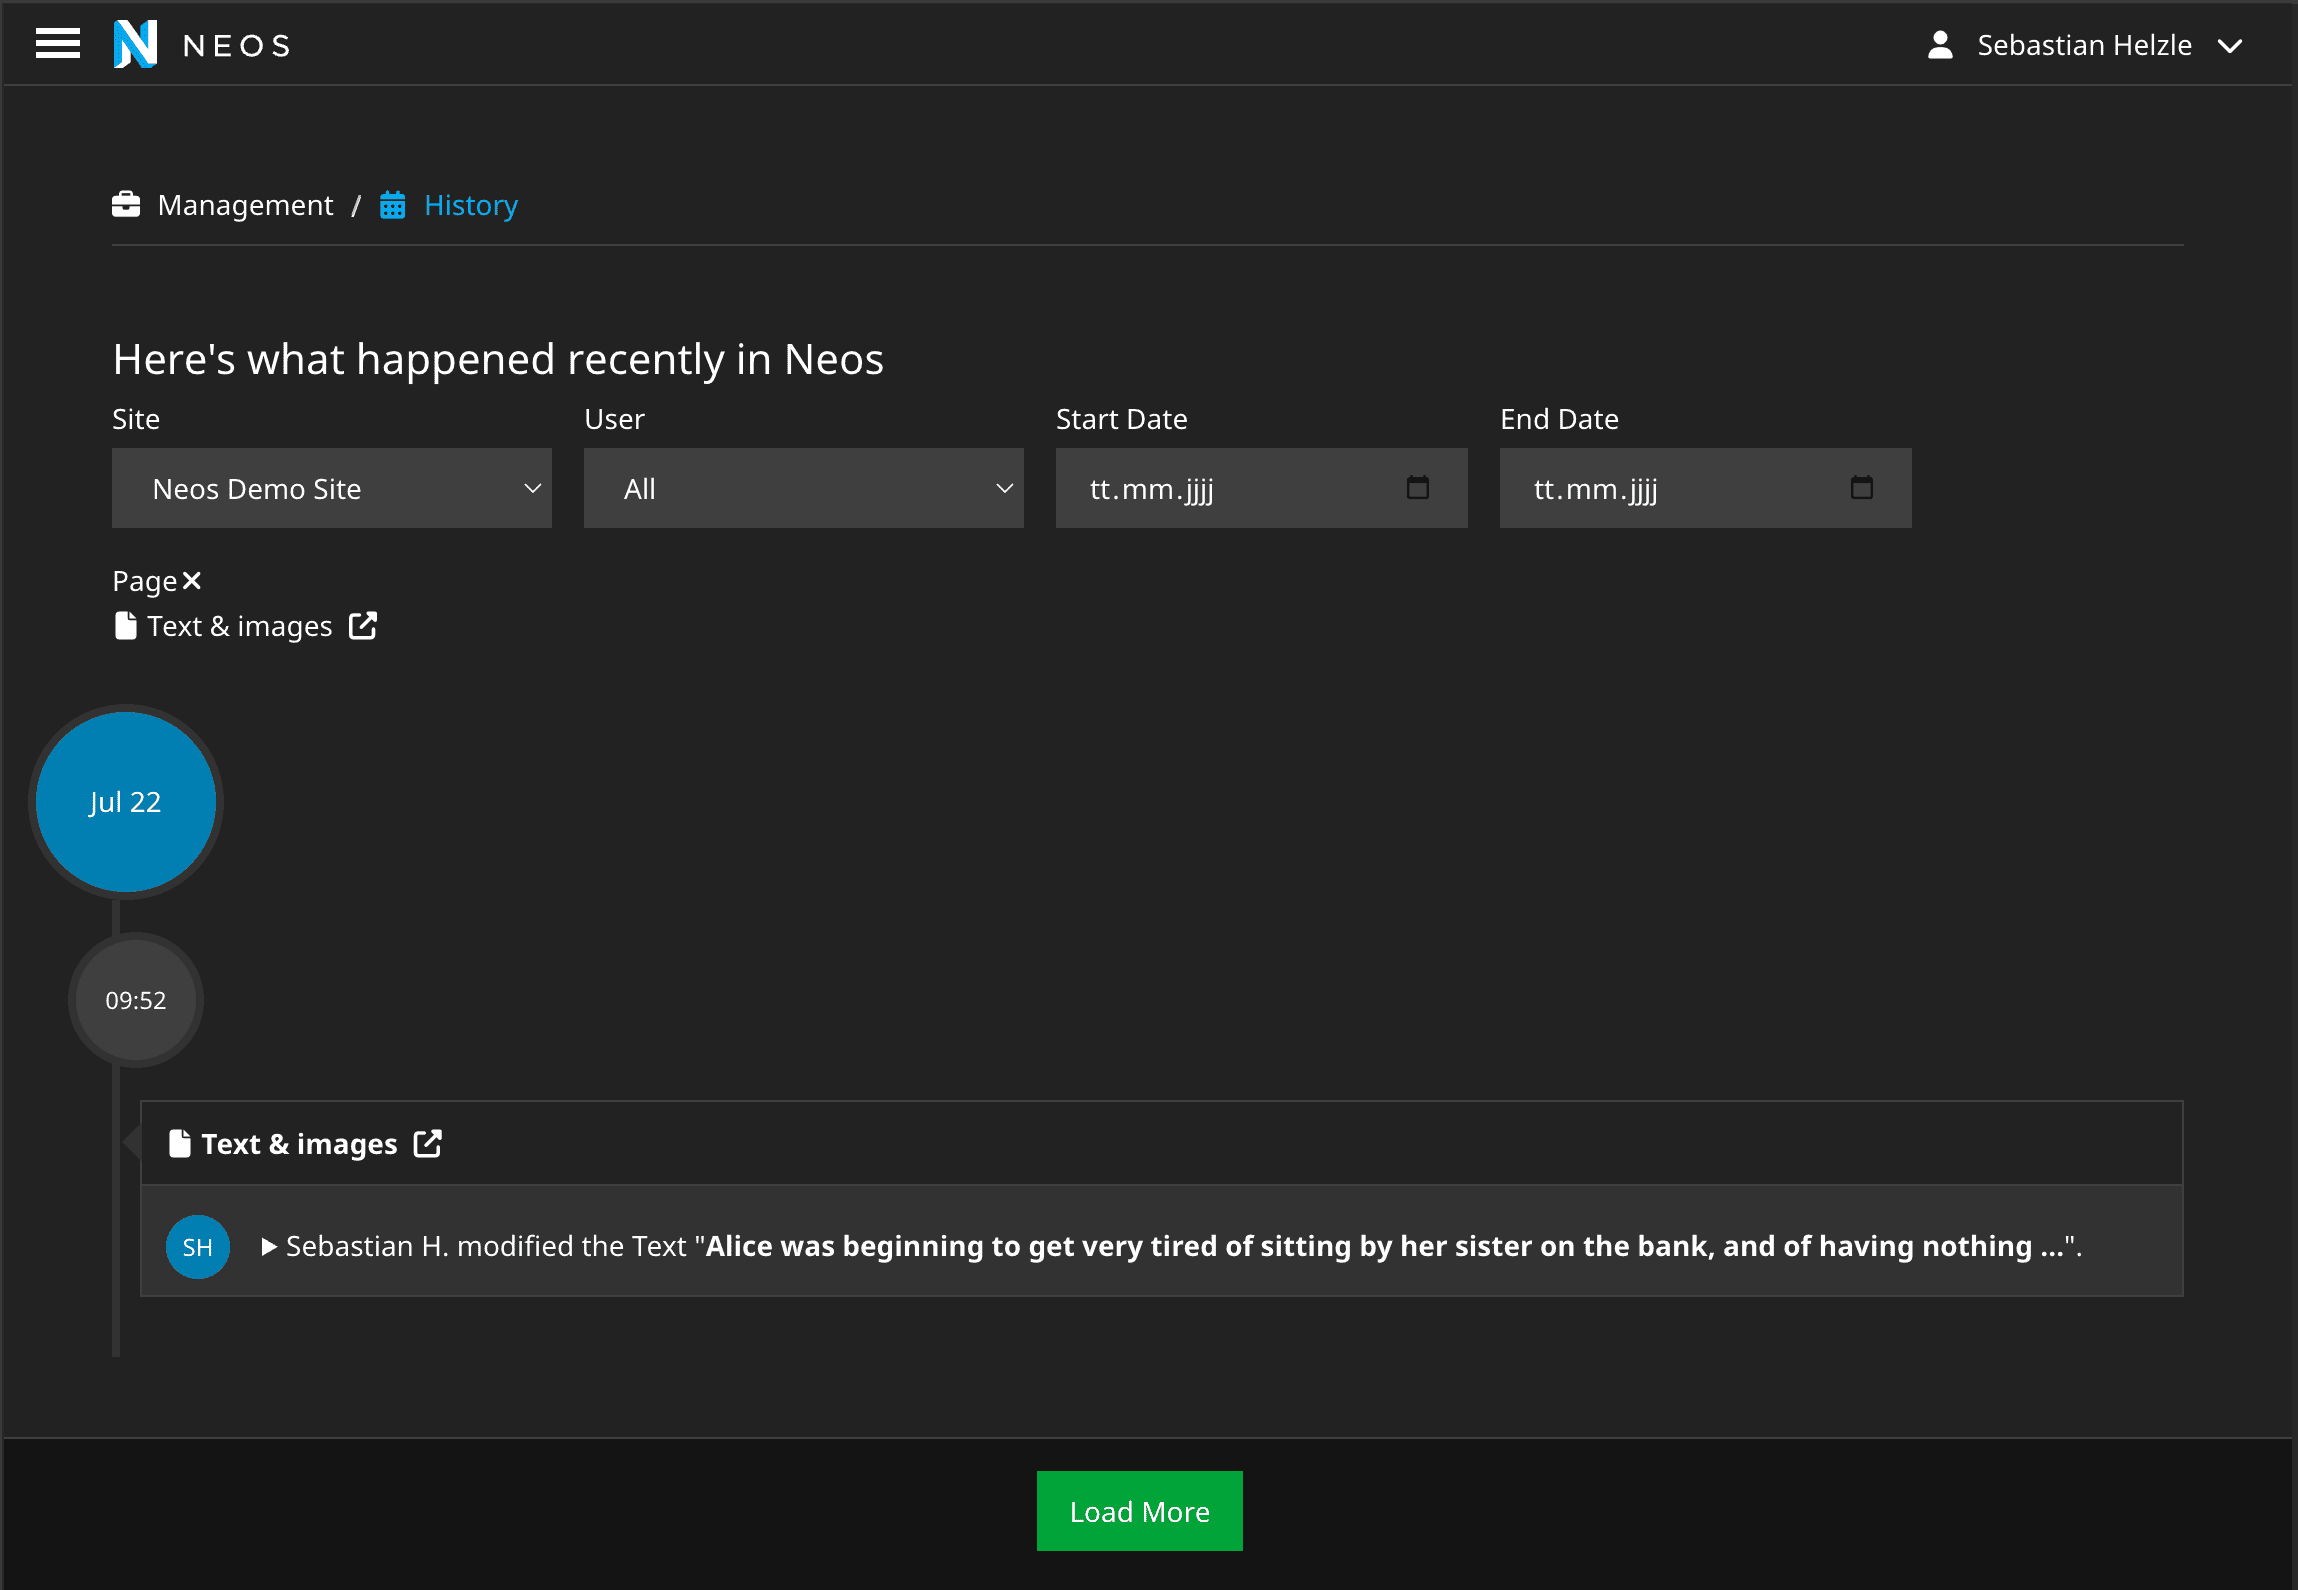Click the Text & images page filter label

click(x=240, y=626)
